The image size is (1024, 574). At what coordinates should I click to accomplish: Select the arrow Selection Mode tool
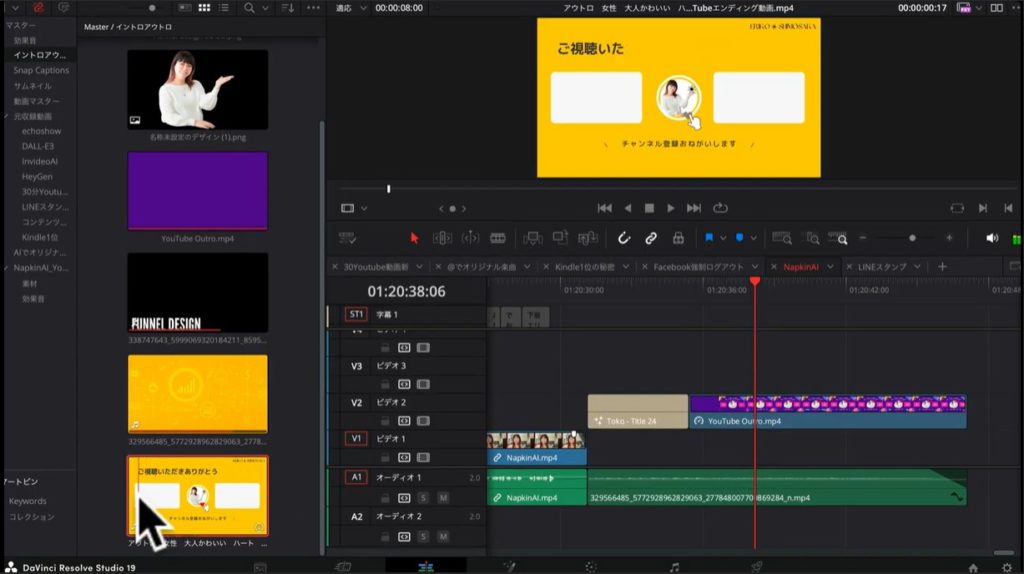tap(414, 238)
